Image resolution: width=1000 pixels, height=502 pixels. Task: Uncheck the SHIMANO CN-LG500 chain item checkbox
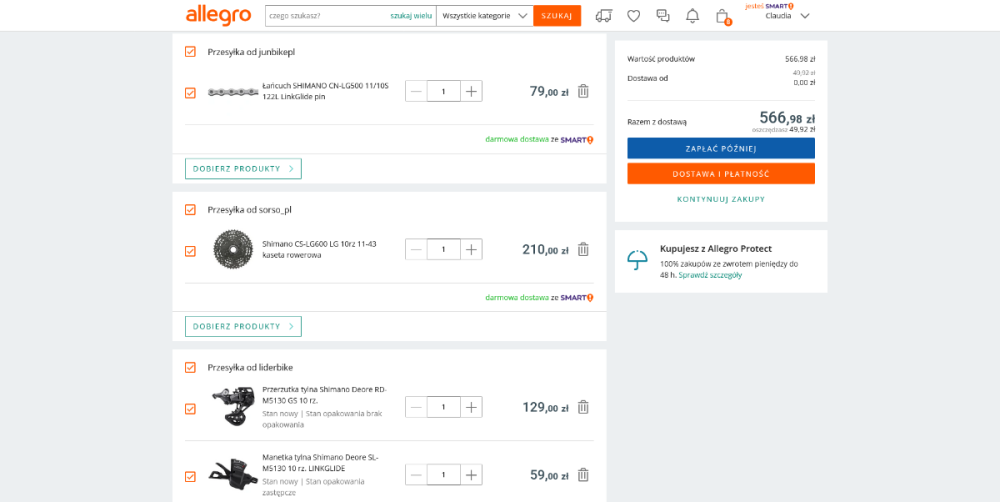[190, 93]
